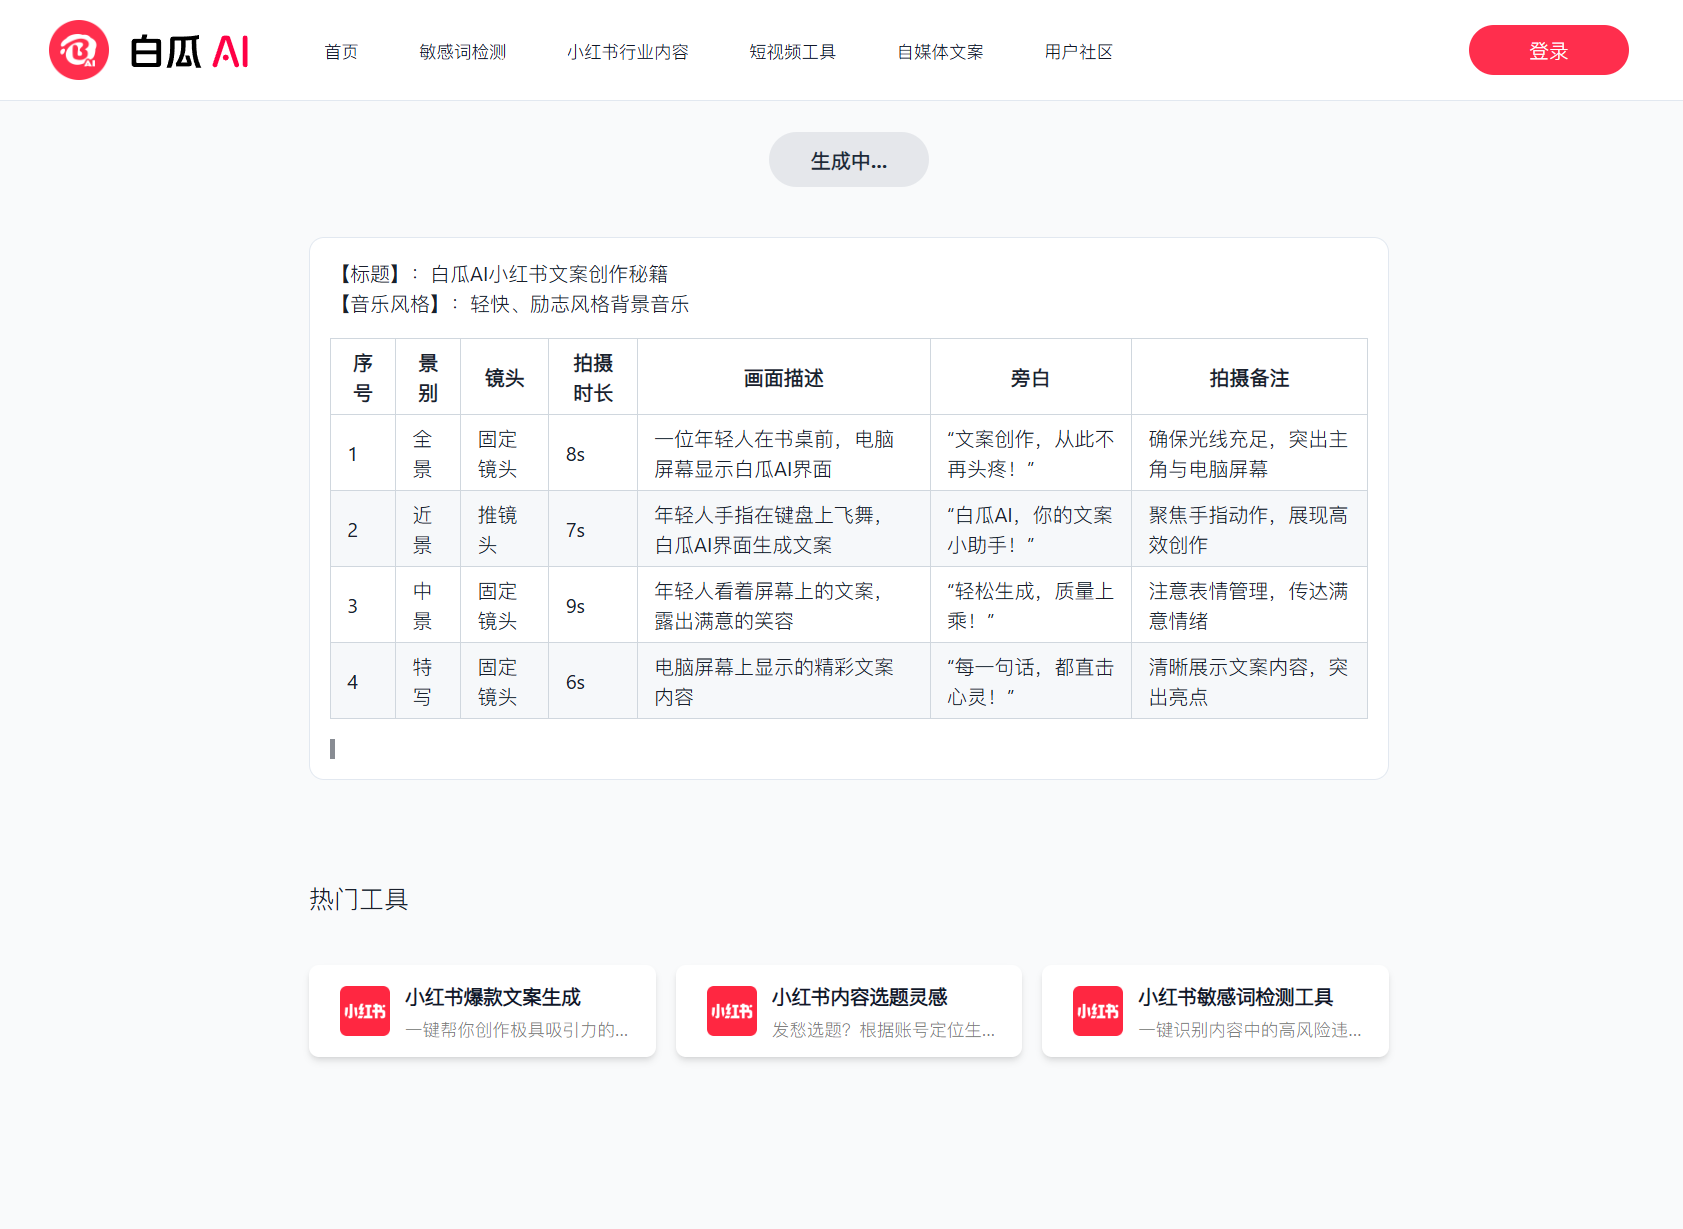Click the 固定镜头 cell in row 3

tap(505, 606)
